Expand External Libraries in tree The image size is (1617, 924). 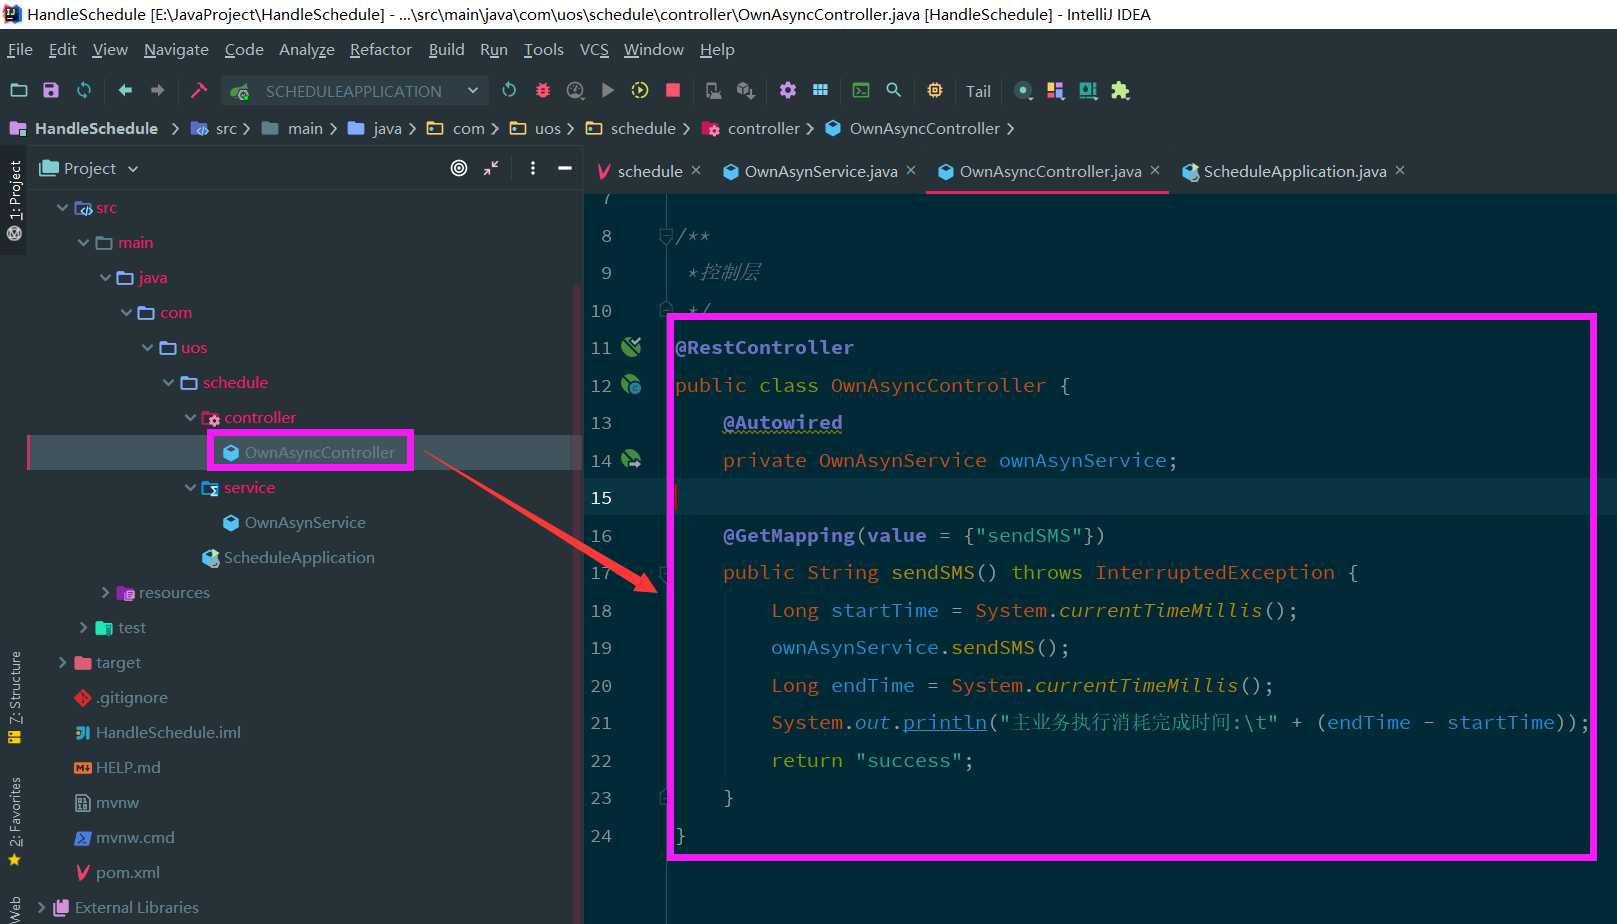[41, 908]
